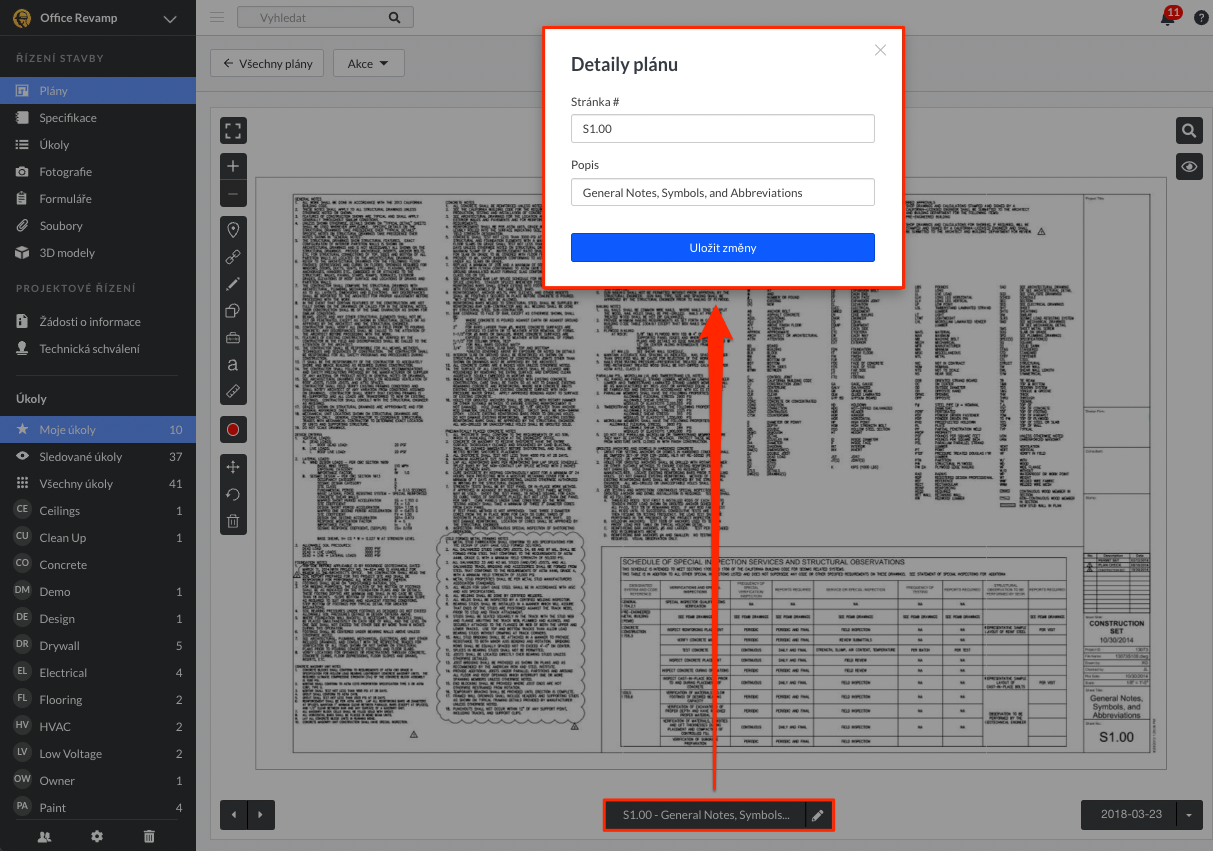This screenshot has width=1213, height=851.
Task: Go back to Všechny plány
Action: pos(268,63)
